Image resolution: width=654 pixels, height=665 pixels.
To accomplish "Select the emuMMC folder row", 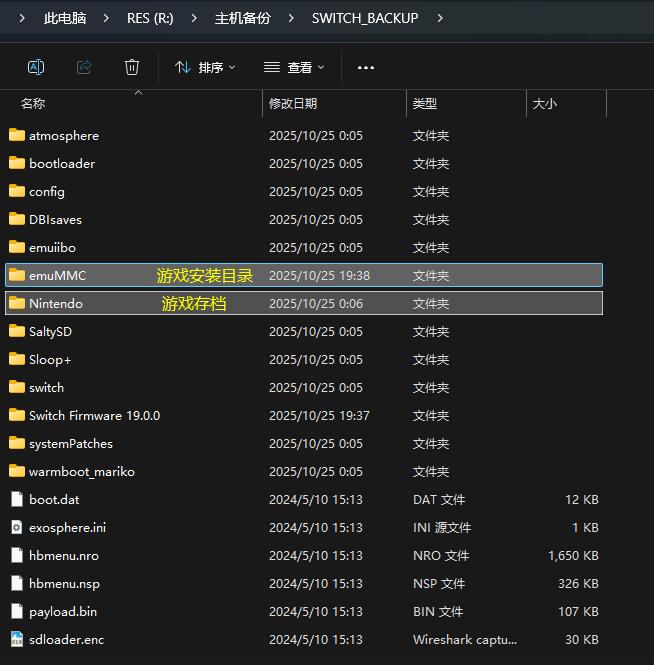I will click(58, 275).
